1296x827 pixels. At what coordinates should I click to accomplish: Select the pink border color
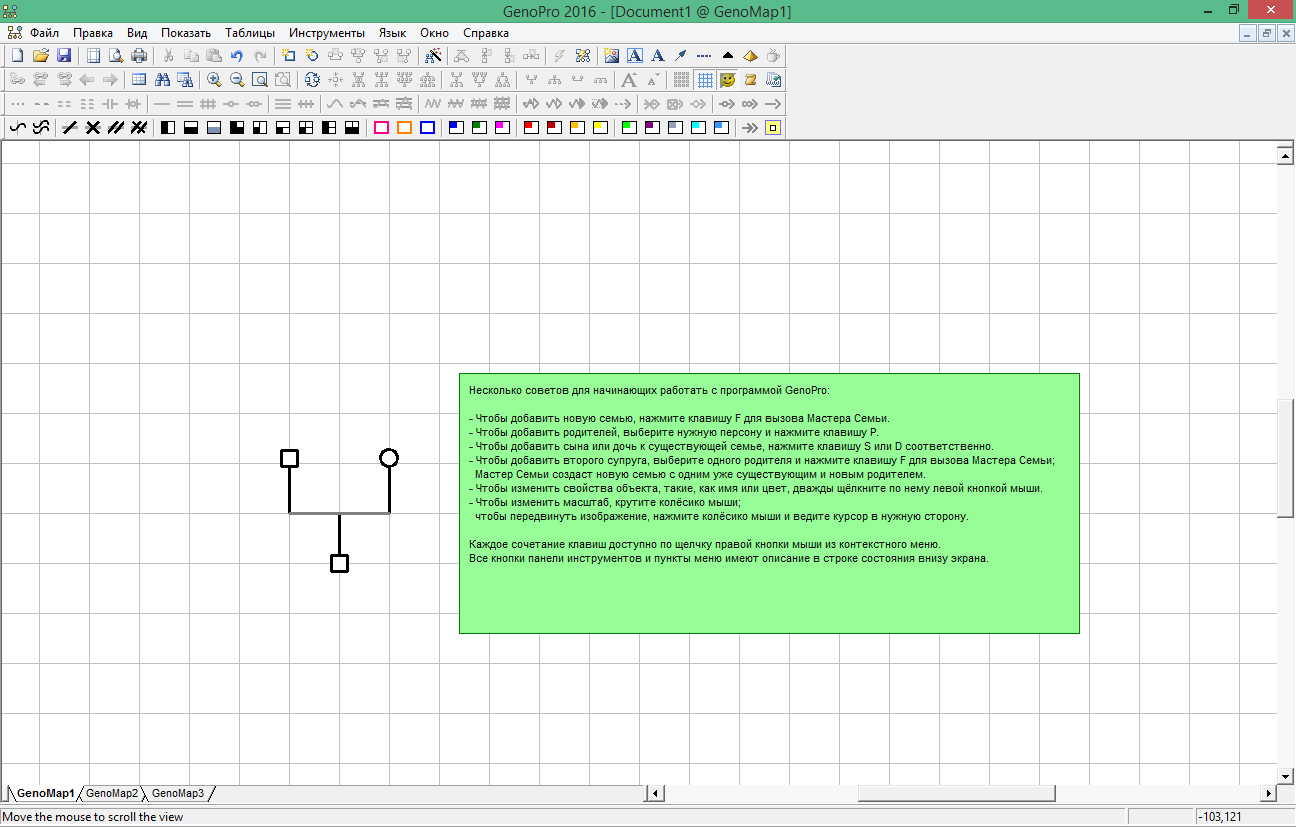pos(382,128)
